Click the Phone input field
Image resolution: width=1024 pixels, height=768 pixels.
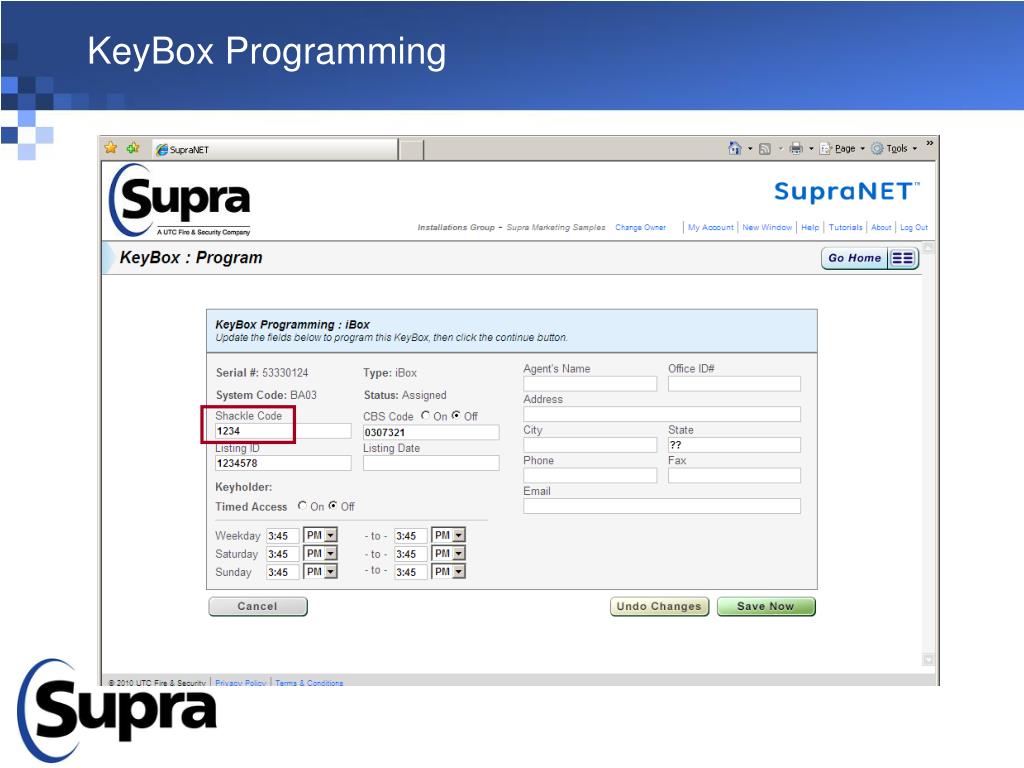click(x=590, y=475)
